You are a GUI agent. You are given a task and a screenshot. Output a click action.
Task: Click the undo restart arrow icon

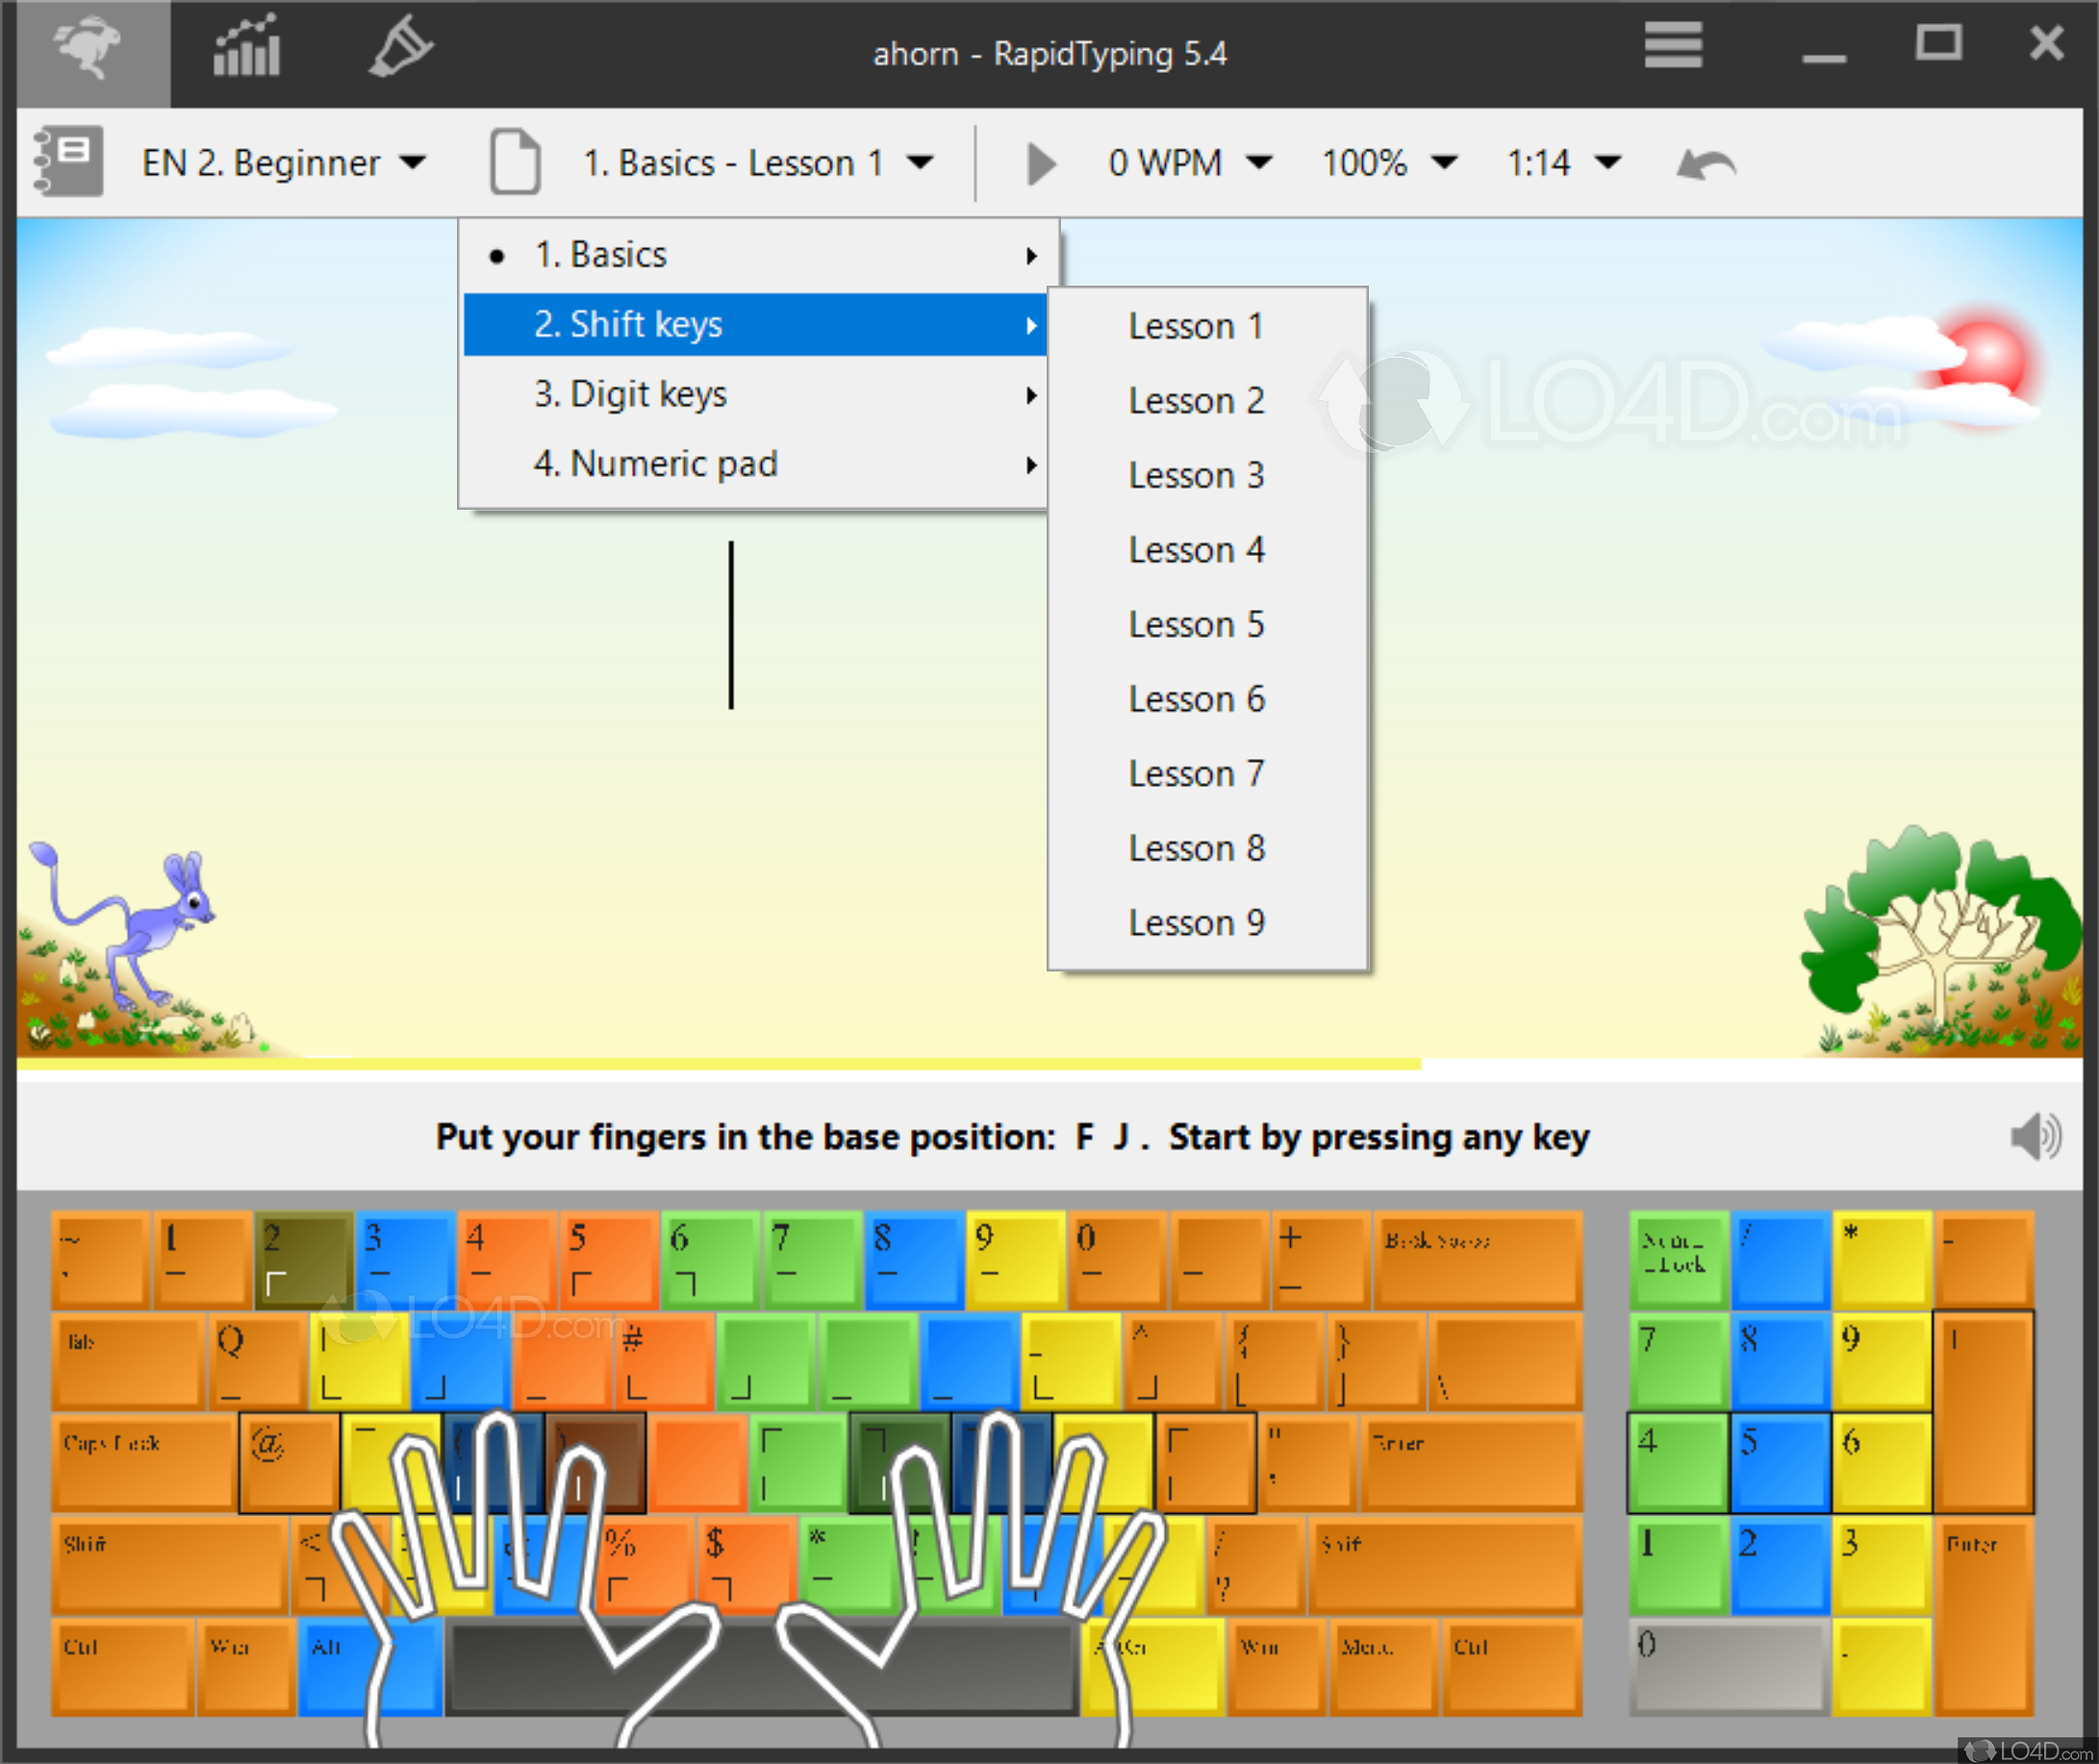[1705, 163]
